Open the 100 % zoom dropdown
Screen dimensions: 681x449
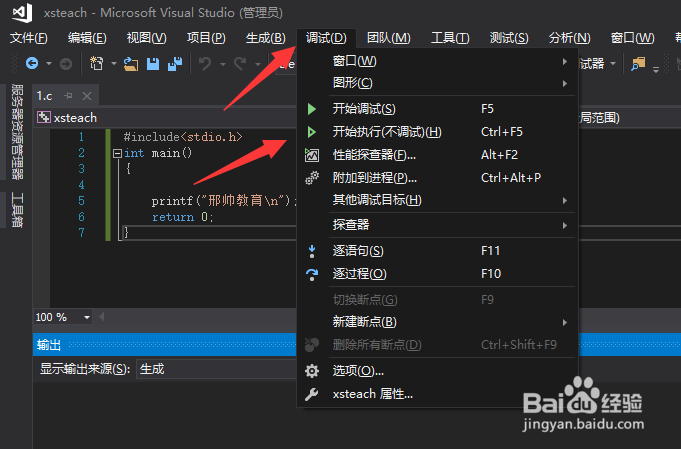click(87, 317)
